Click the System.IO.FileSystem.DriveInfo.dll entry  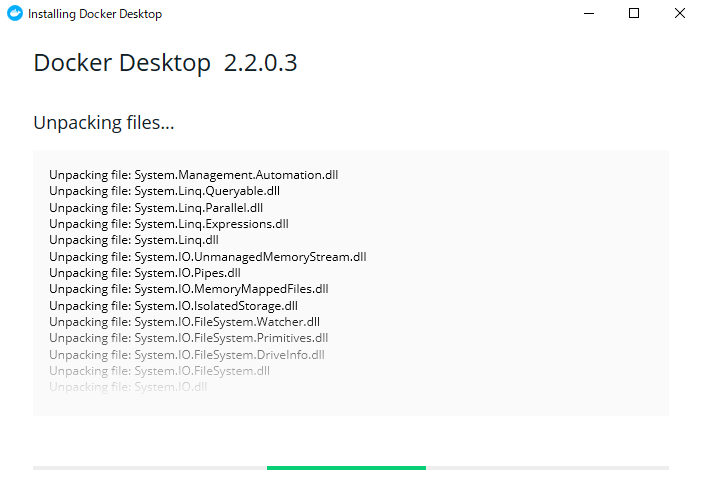click(x=187, y=355)
